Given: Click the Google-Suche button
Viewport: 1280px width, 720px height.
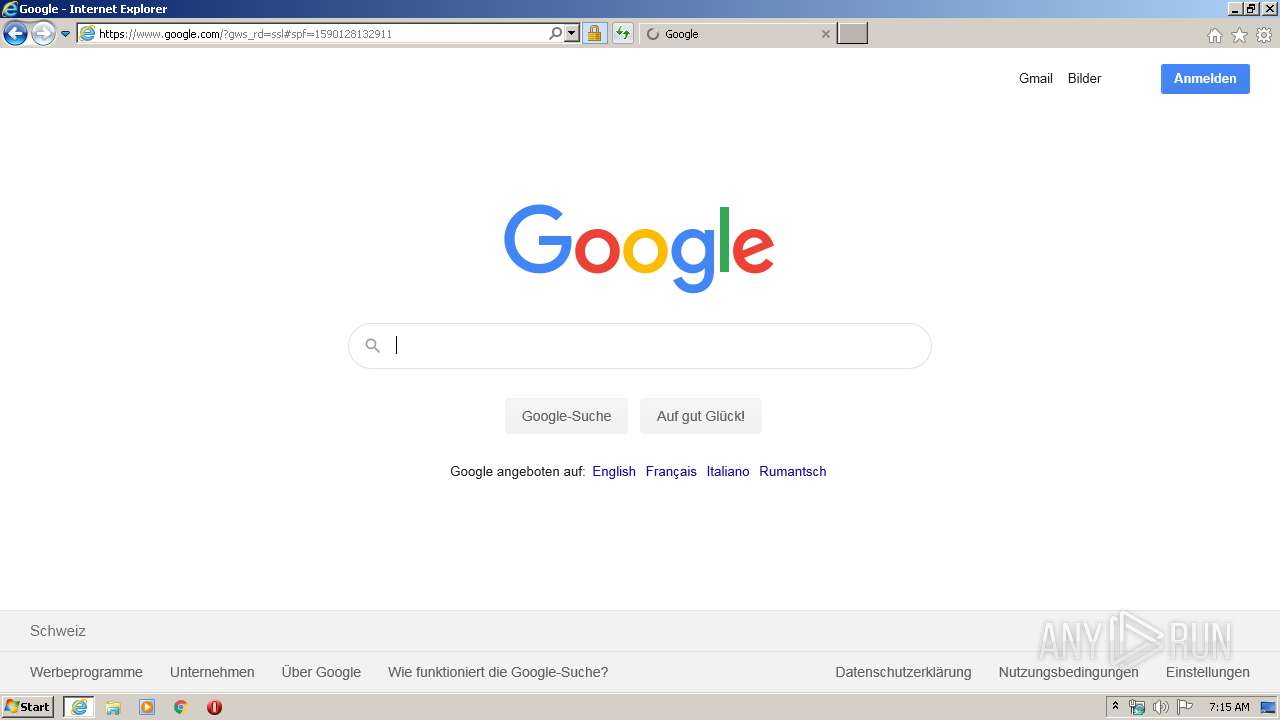Looking at the screenshot, I should pos(566,416).
